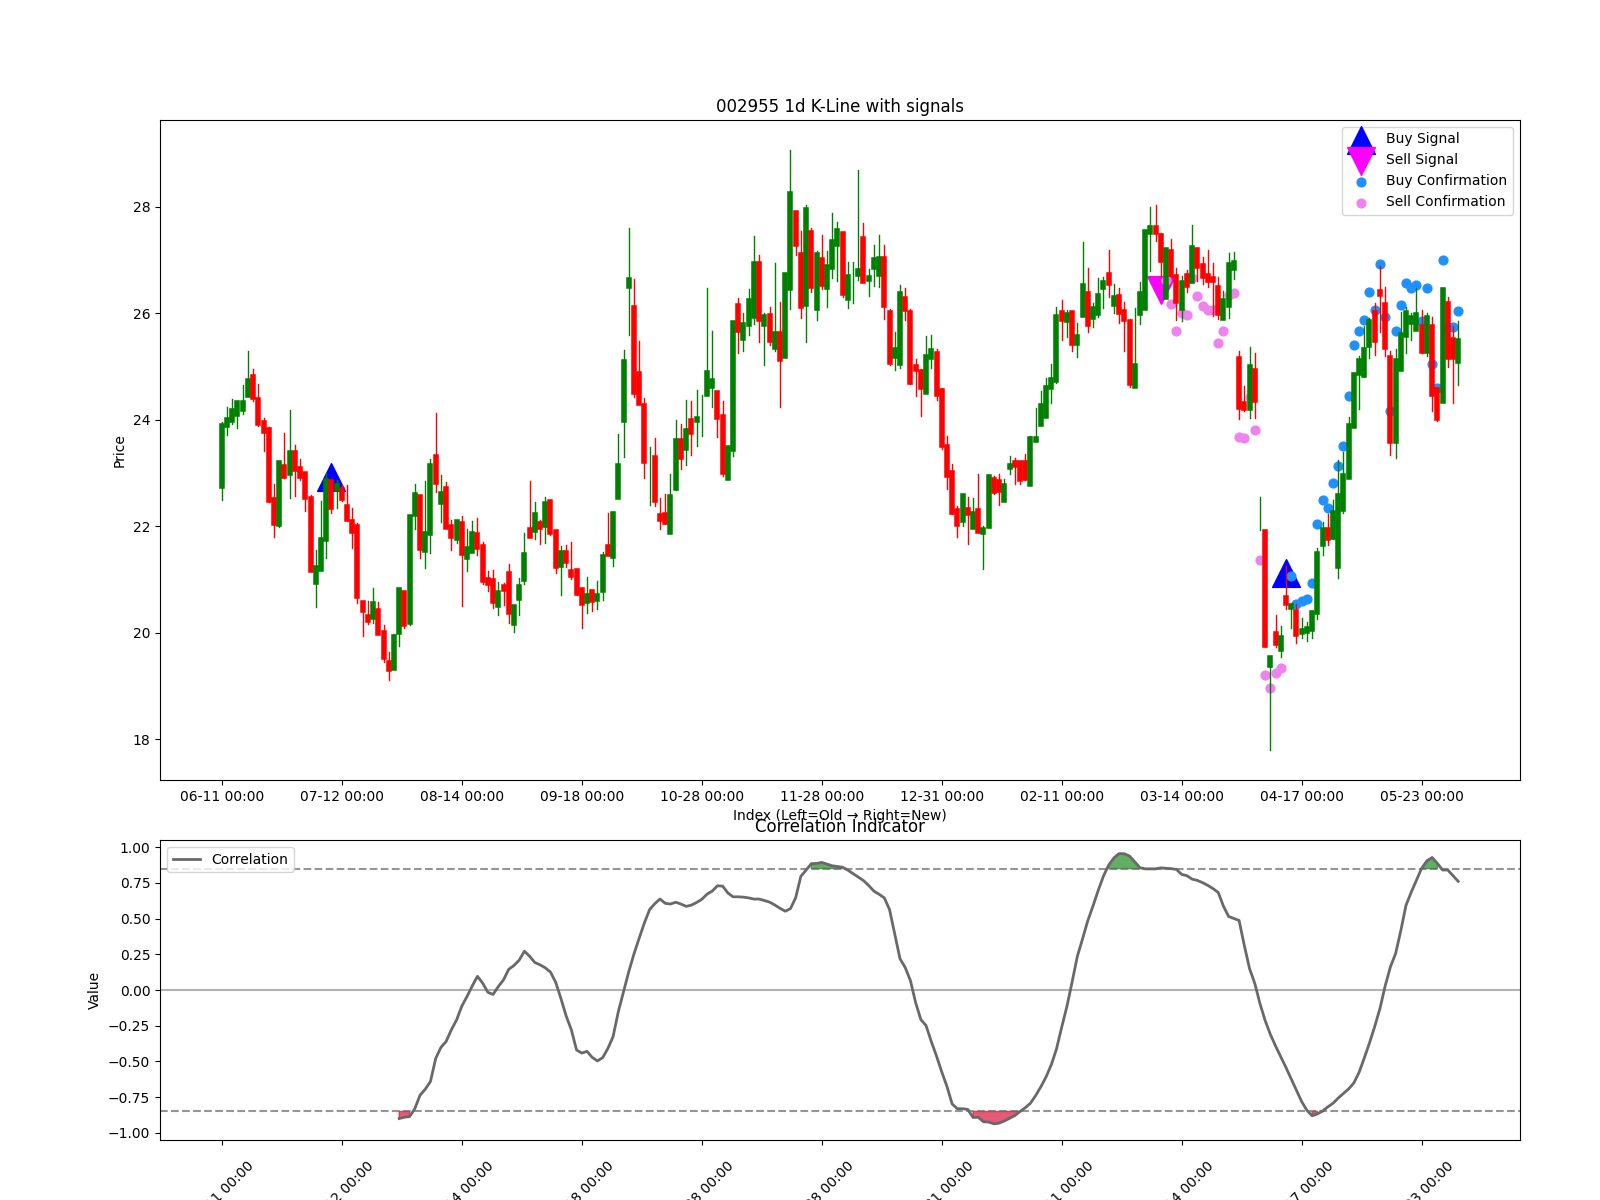Click the Buy Signal legend triangle icon
Screen dimensions: 1600x1200
[x=1361, y=139]
